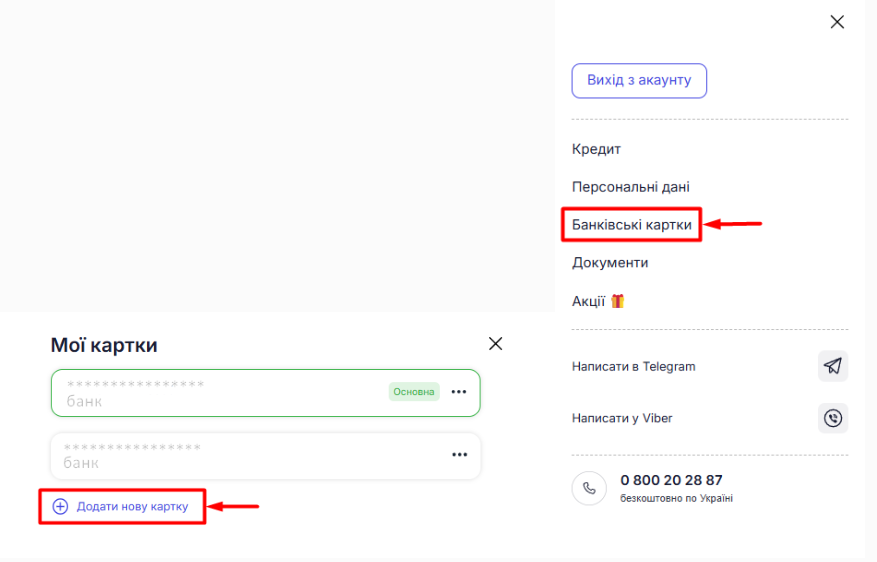Click the Основна badge on the first card
Viewport: 877px width, 562px height.
point(414,392)
